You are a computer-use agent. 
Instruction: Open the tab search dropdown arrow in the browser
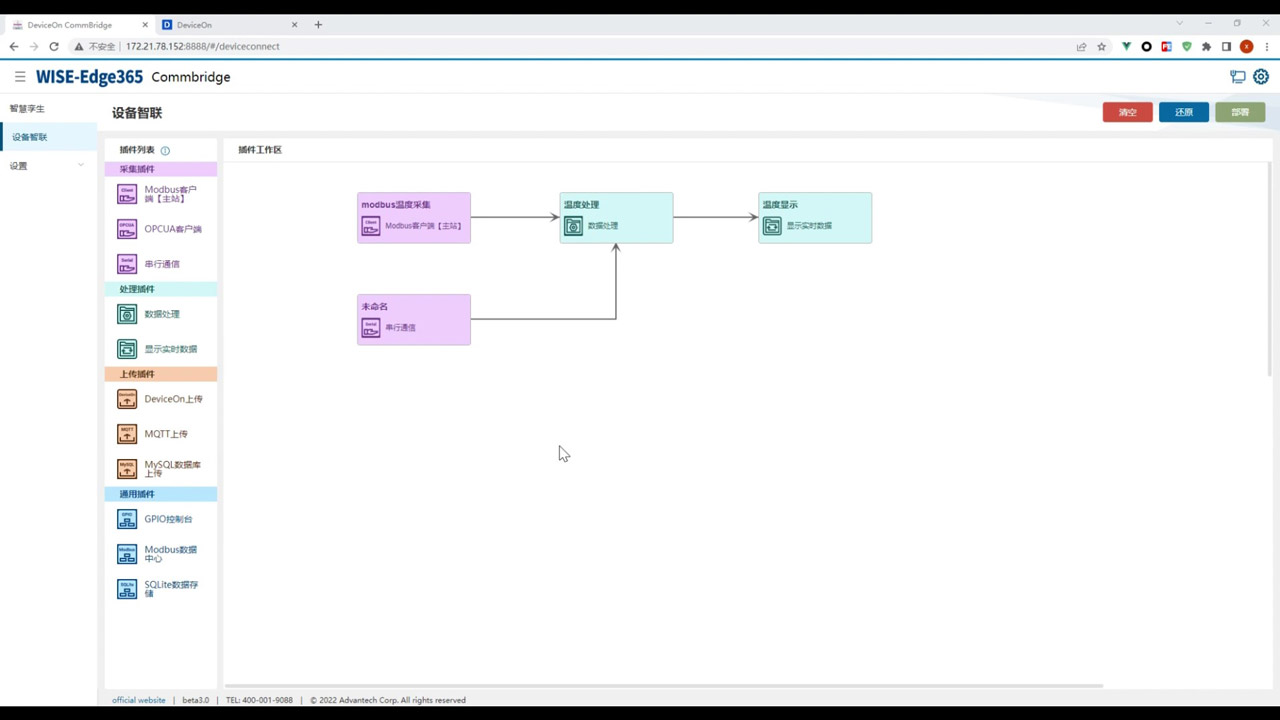pyautogui.click(x=1180, y=23)
